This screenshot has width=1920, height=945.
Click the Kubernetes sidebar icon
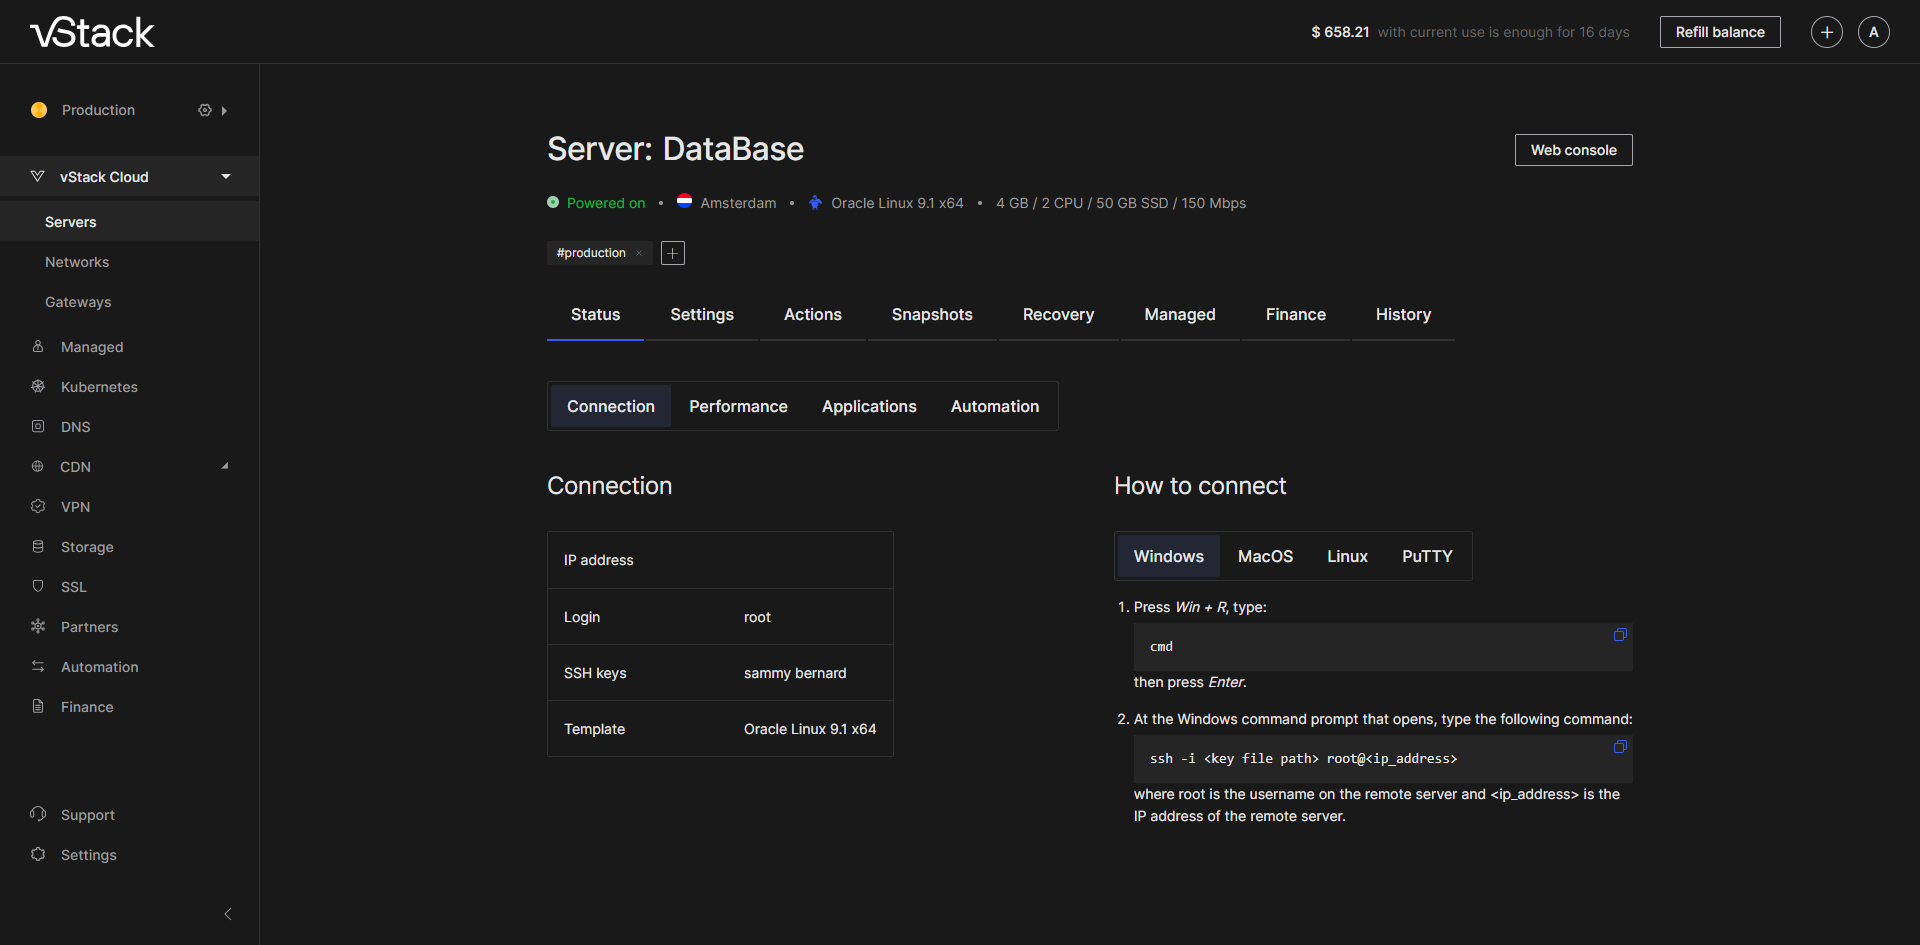pos(38,386)
